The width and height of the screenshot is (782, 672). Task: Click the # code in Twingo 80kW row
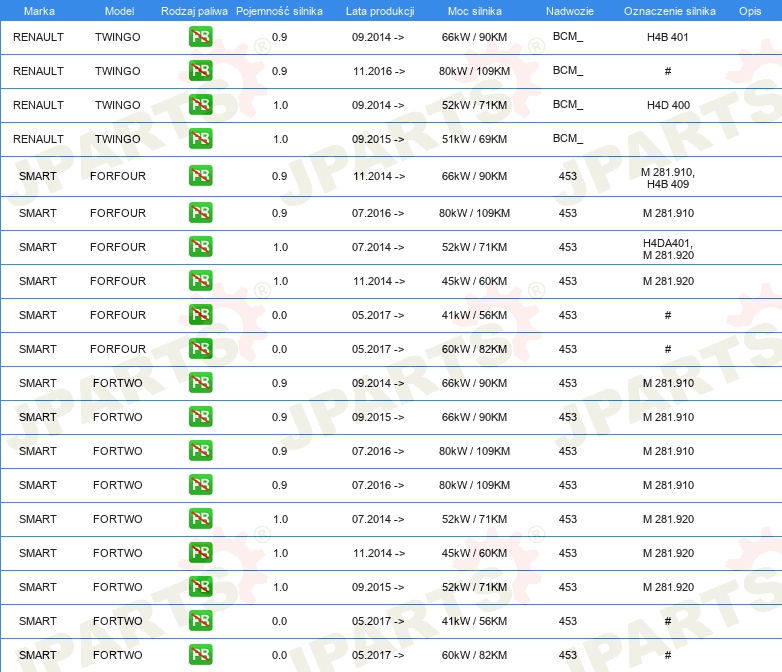point(668,71)
